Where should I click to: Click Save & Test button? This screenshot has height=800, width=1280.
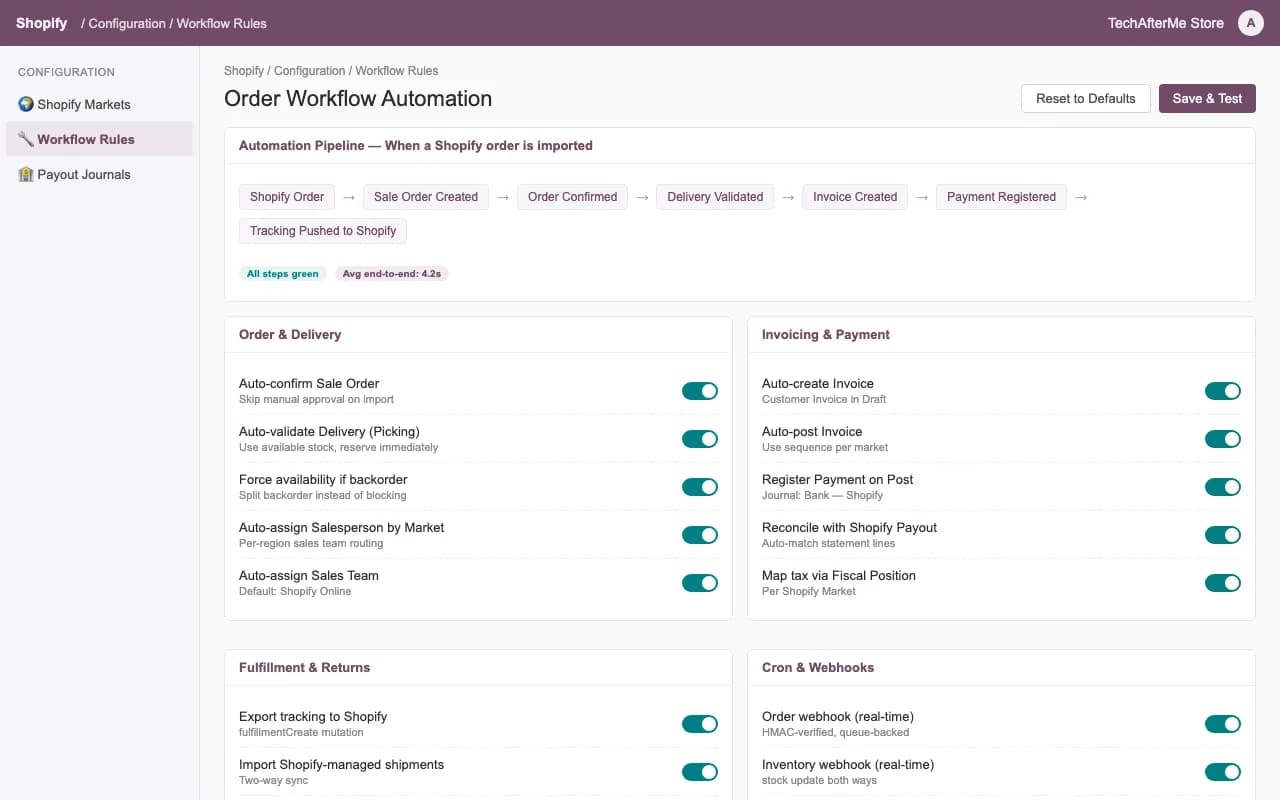[x=1207, y=98]
